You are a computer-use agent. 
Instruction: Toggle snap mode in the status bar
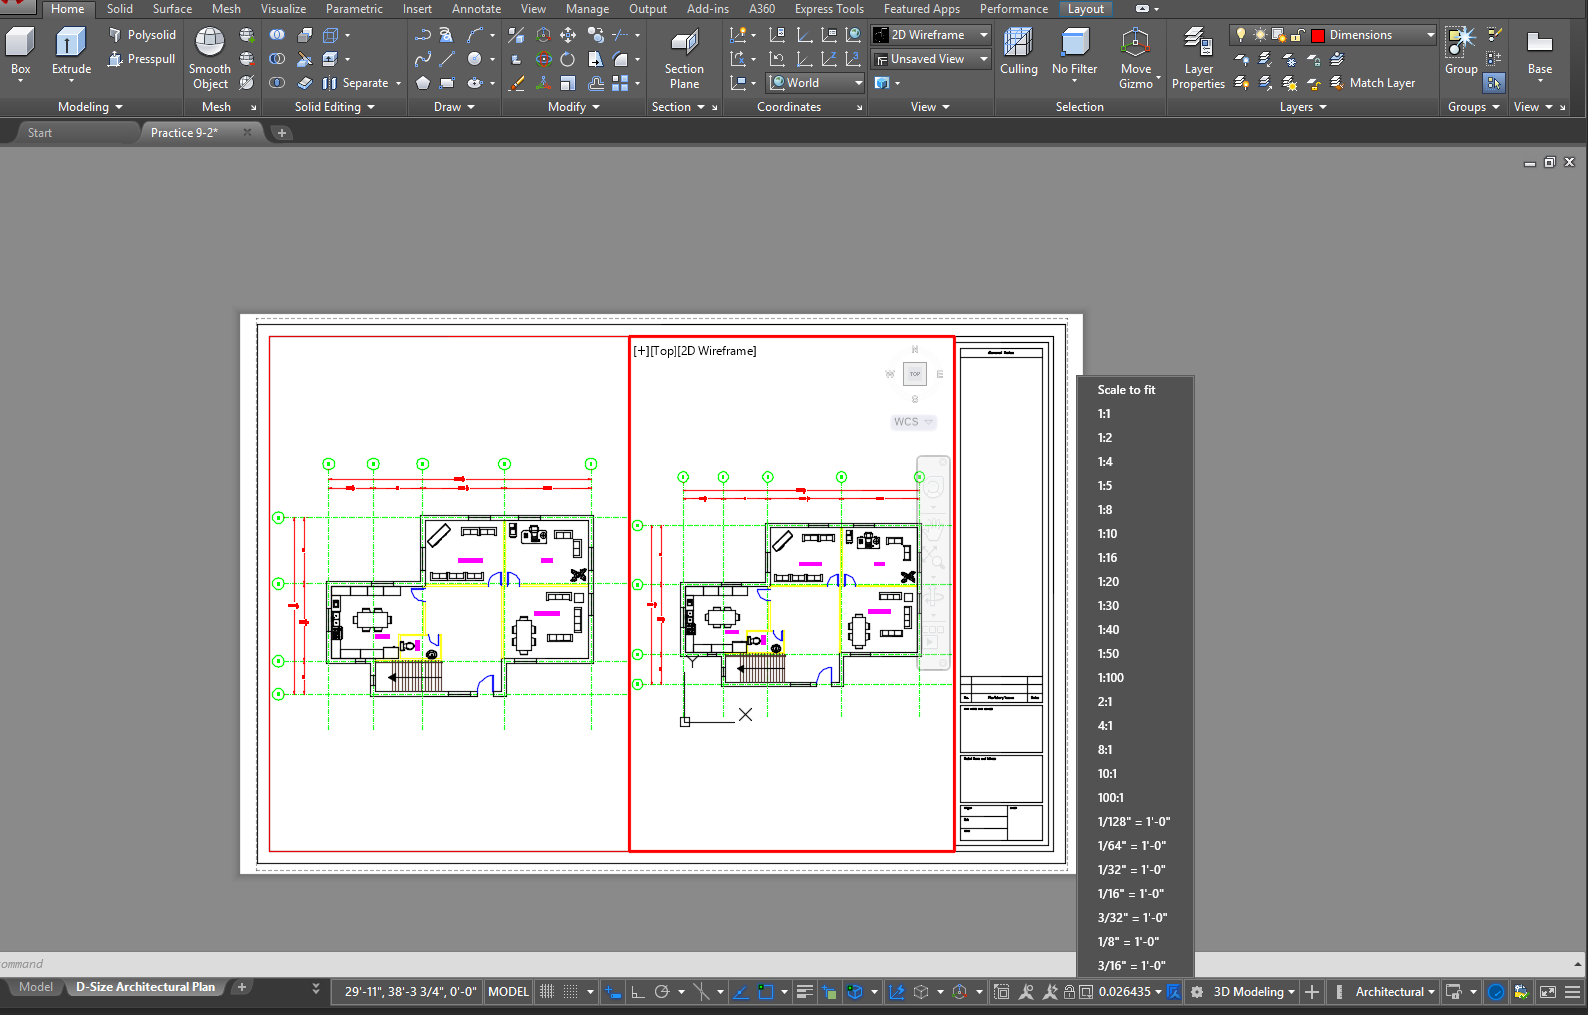click(570, 992)
